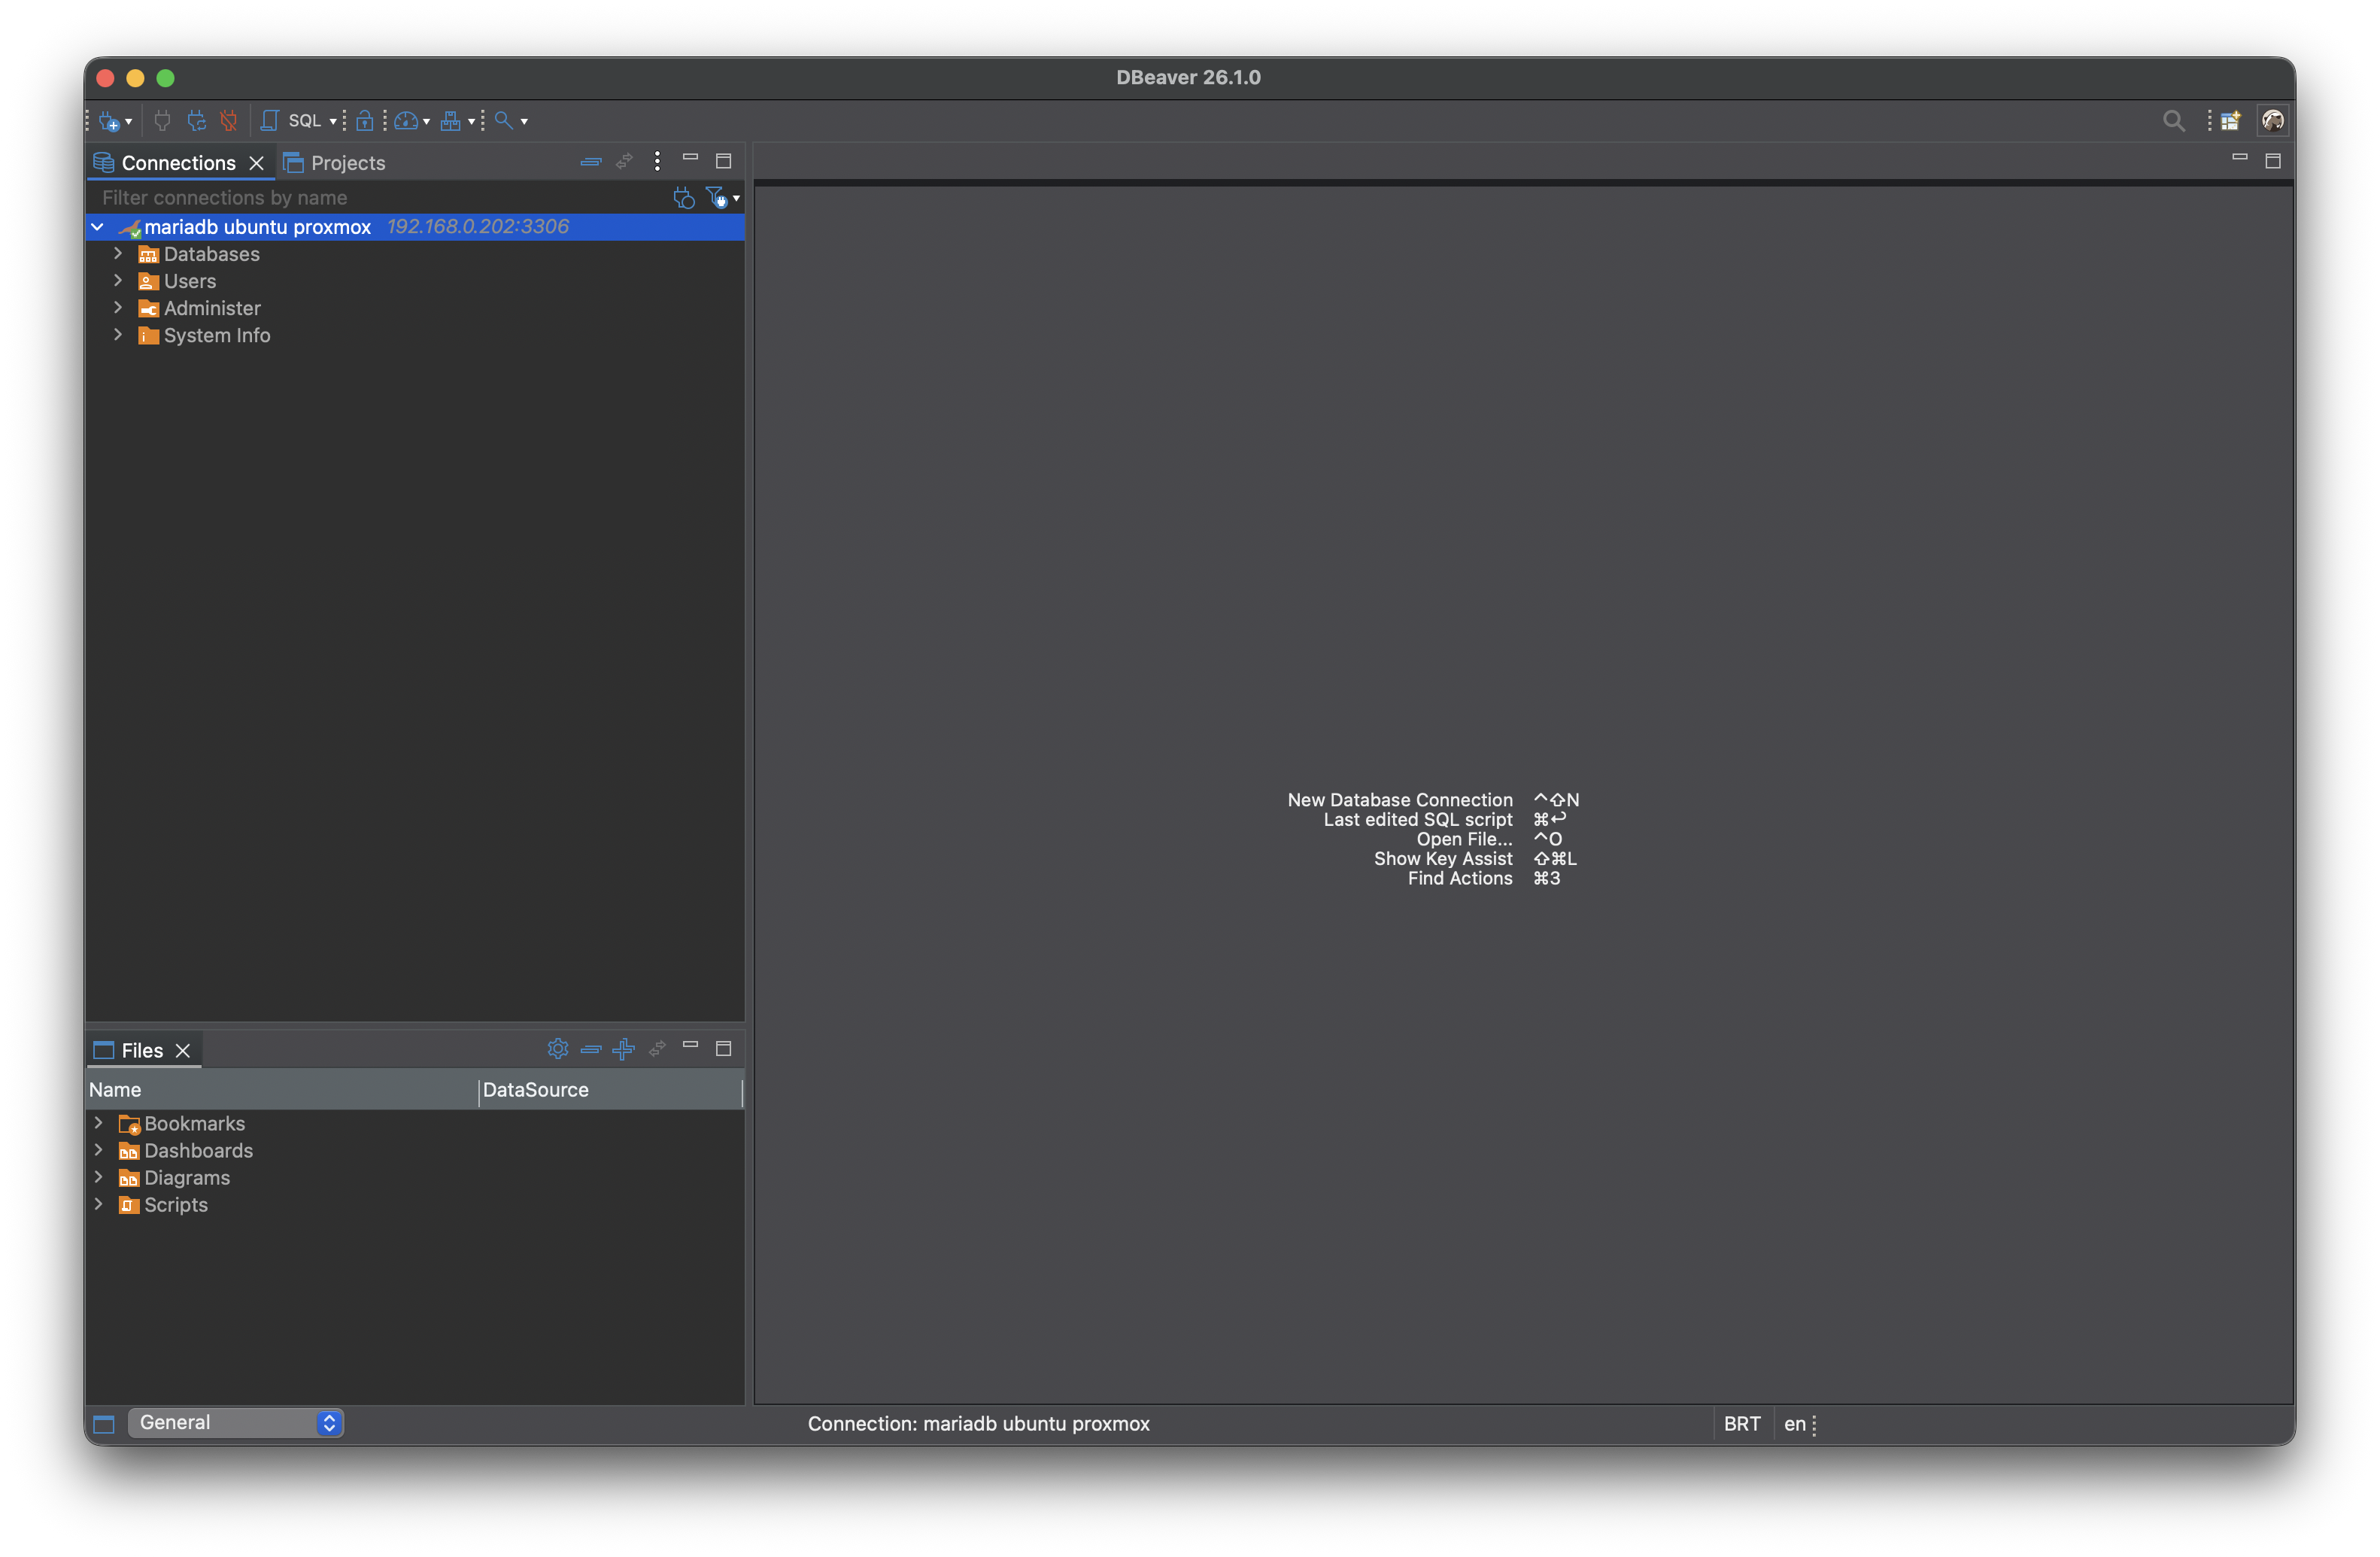Open the search tool dropdown arrow
Viewport: 2380px width, 1557px height.
point(524,122)
